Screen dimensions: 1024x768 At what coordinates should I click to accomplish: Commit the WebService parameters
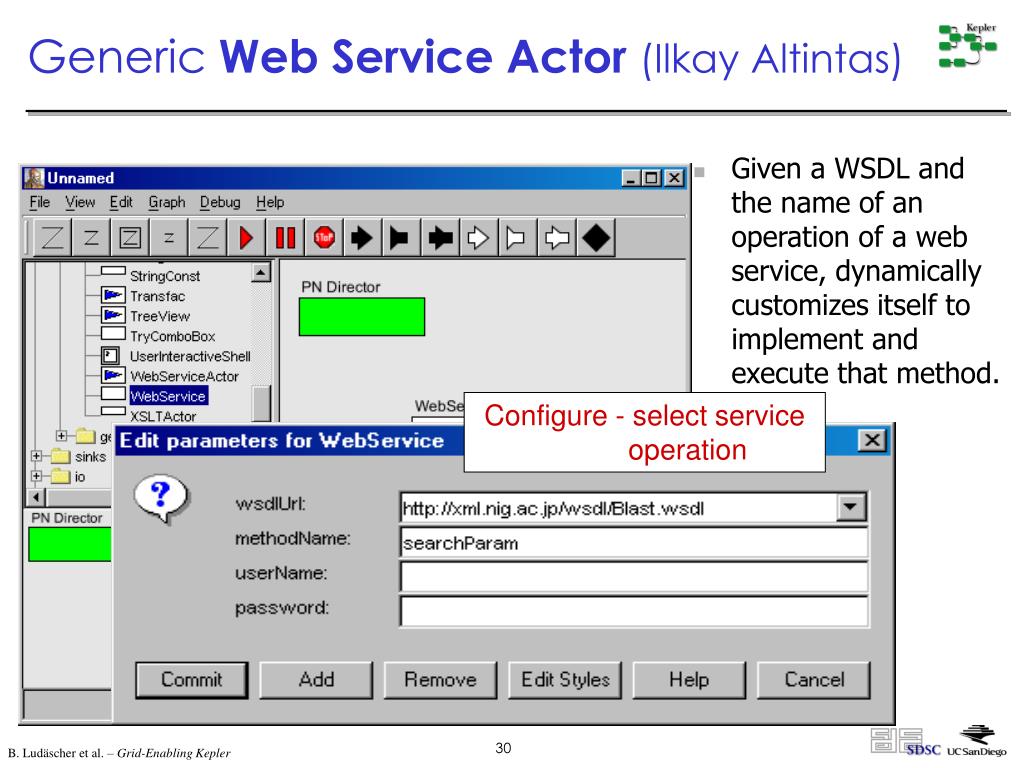192,680
